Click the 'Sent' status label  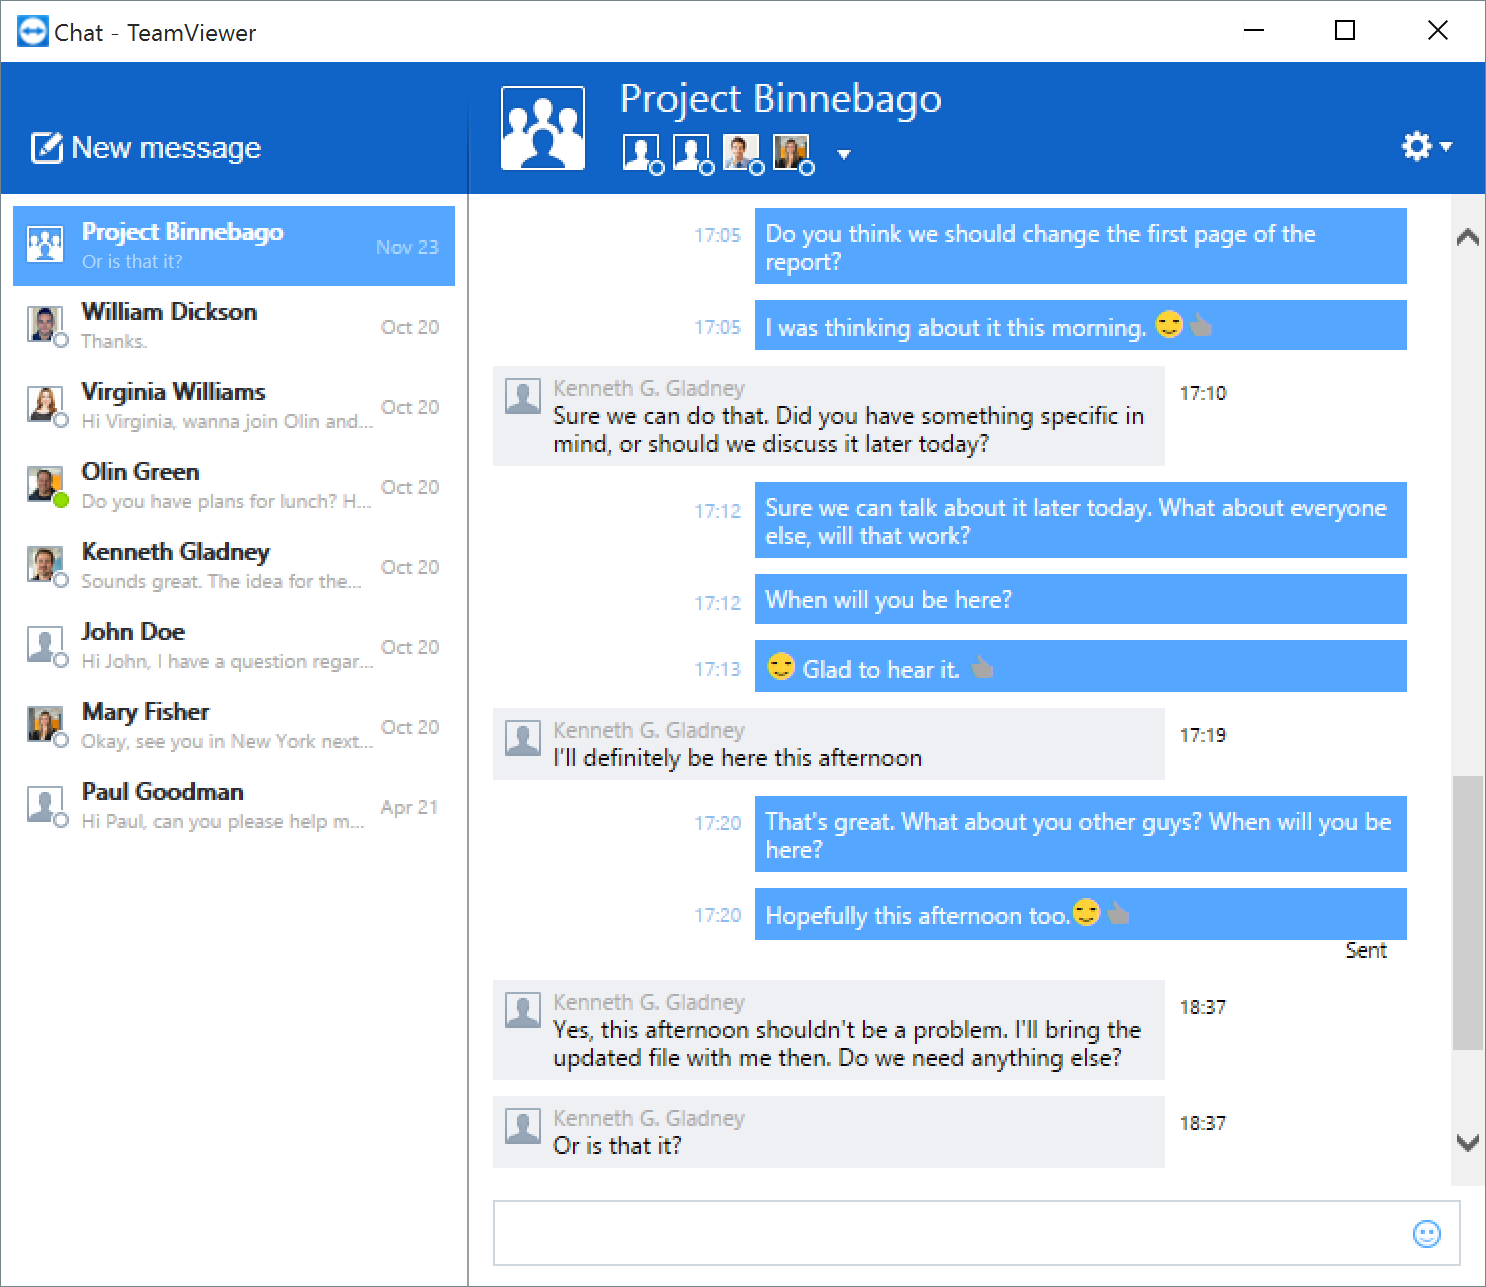pyautogui.click(x=1366, y=950)
